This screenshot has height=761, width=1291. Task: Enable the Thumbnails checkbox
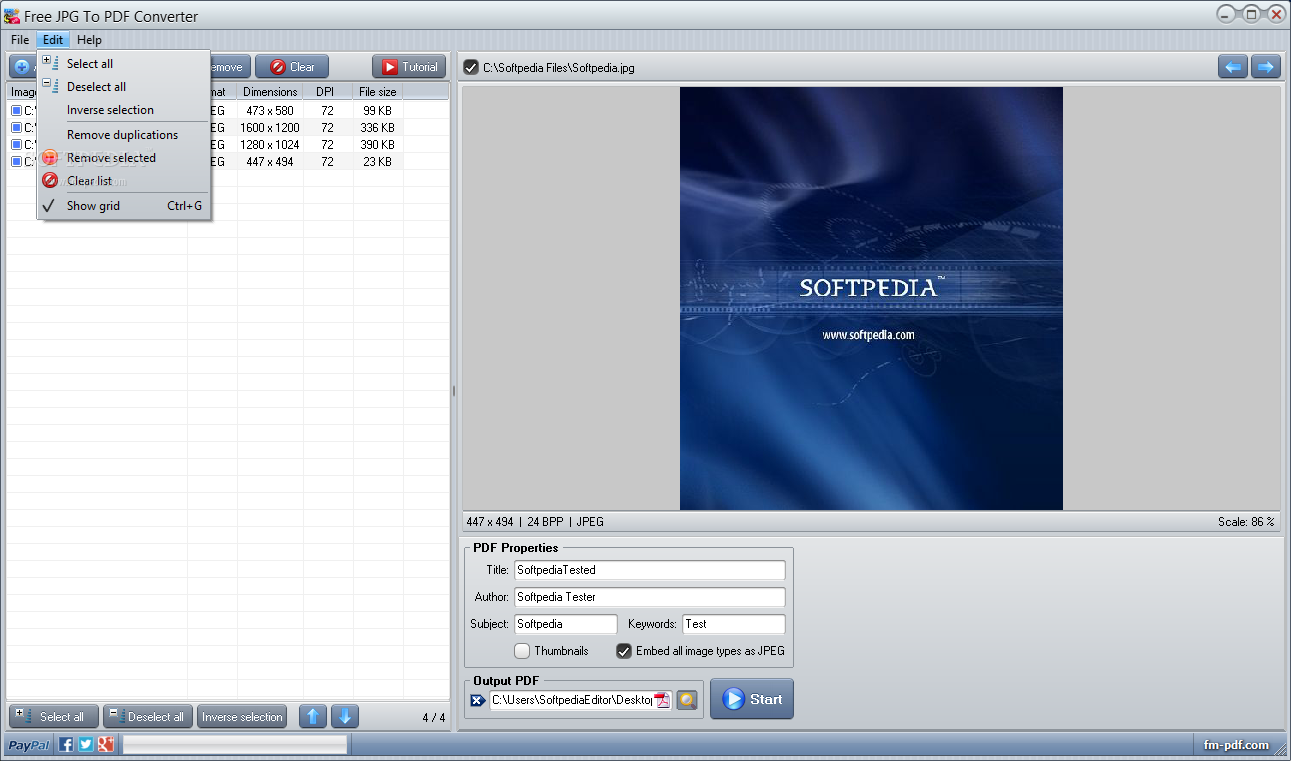click(522, 651)
